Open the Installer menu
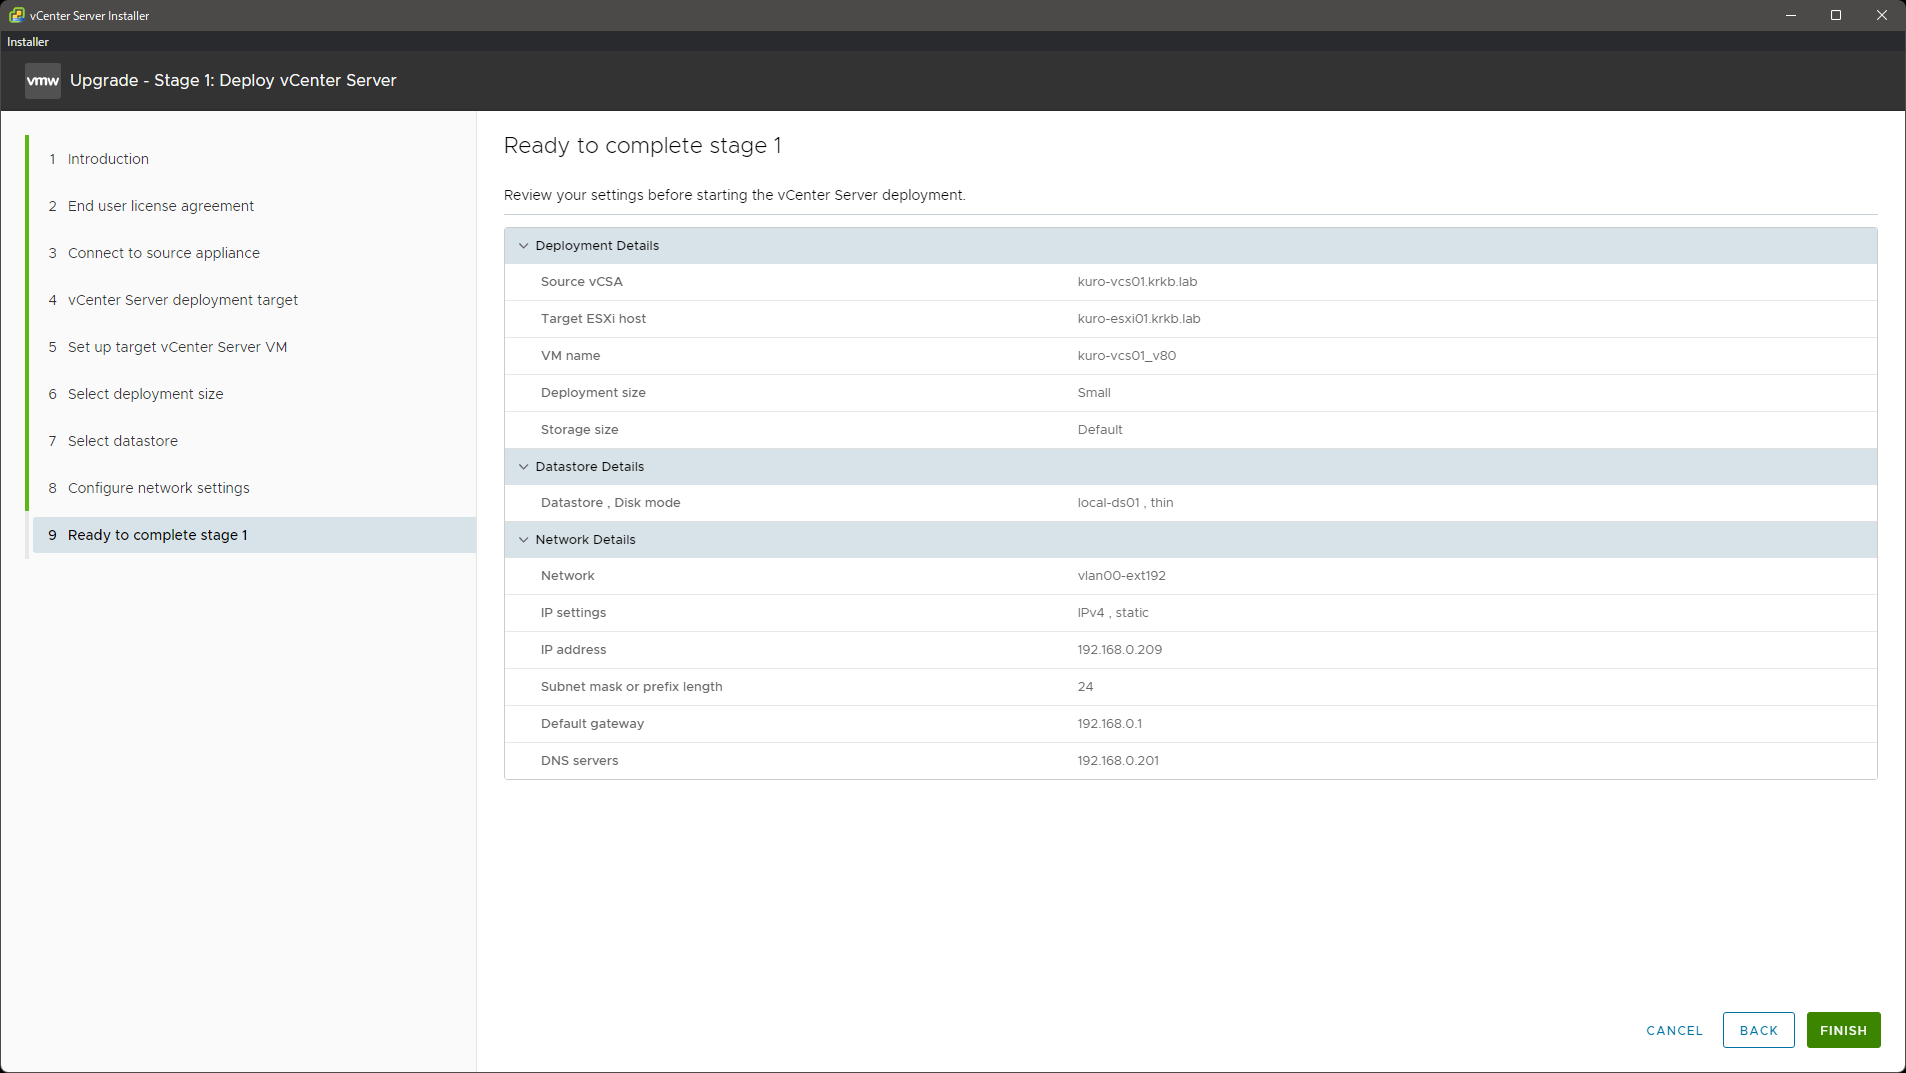The image size is (1906, 1073). pyautogui.click(x=28, y=42)
